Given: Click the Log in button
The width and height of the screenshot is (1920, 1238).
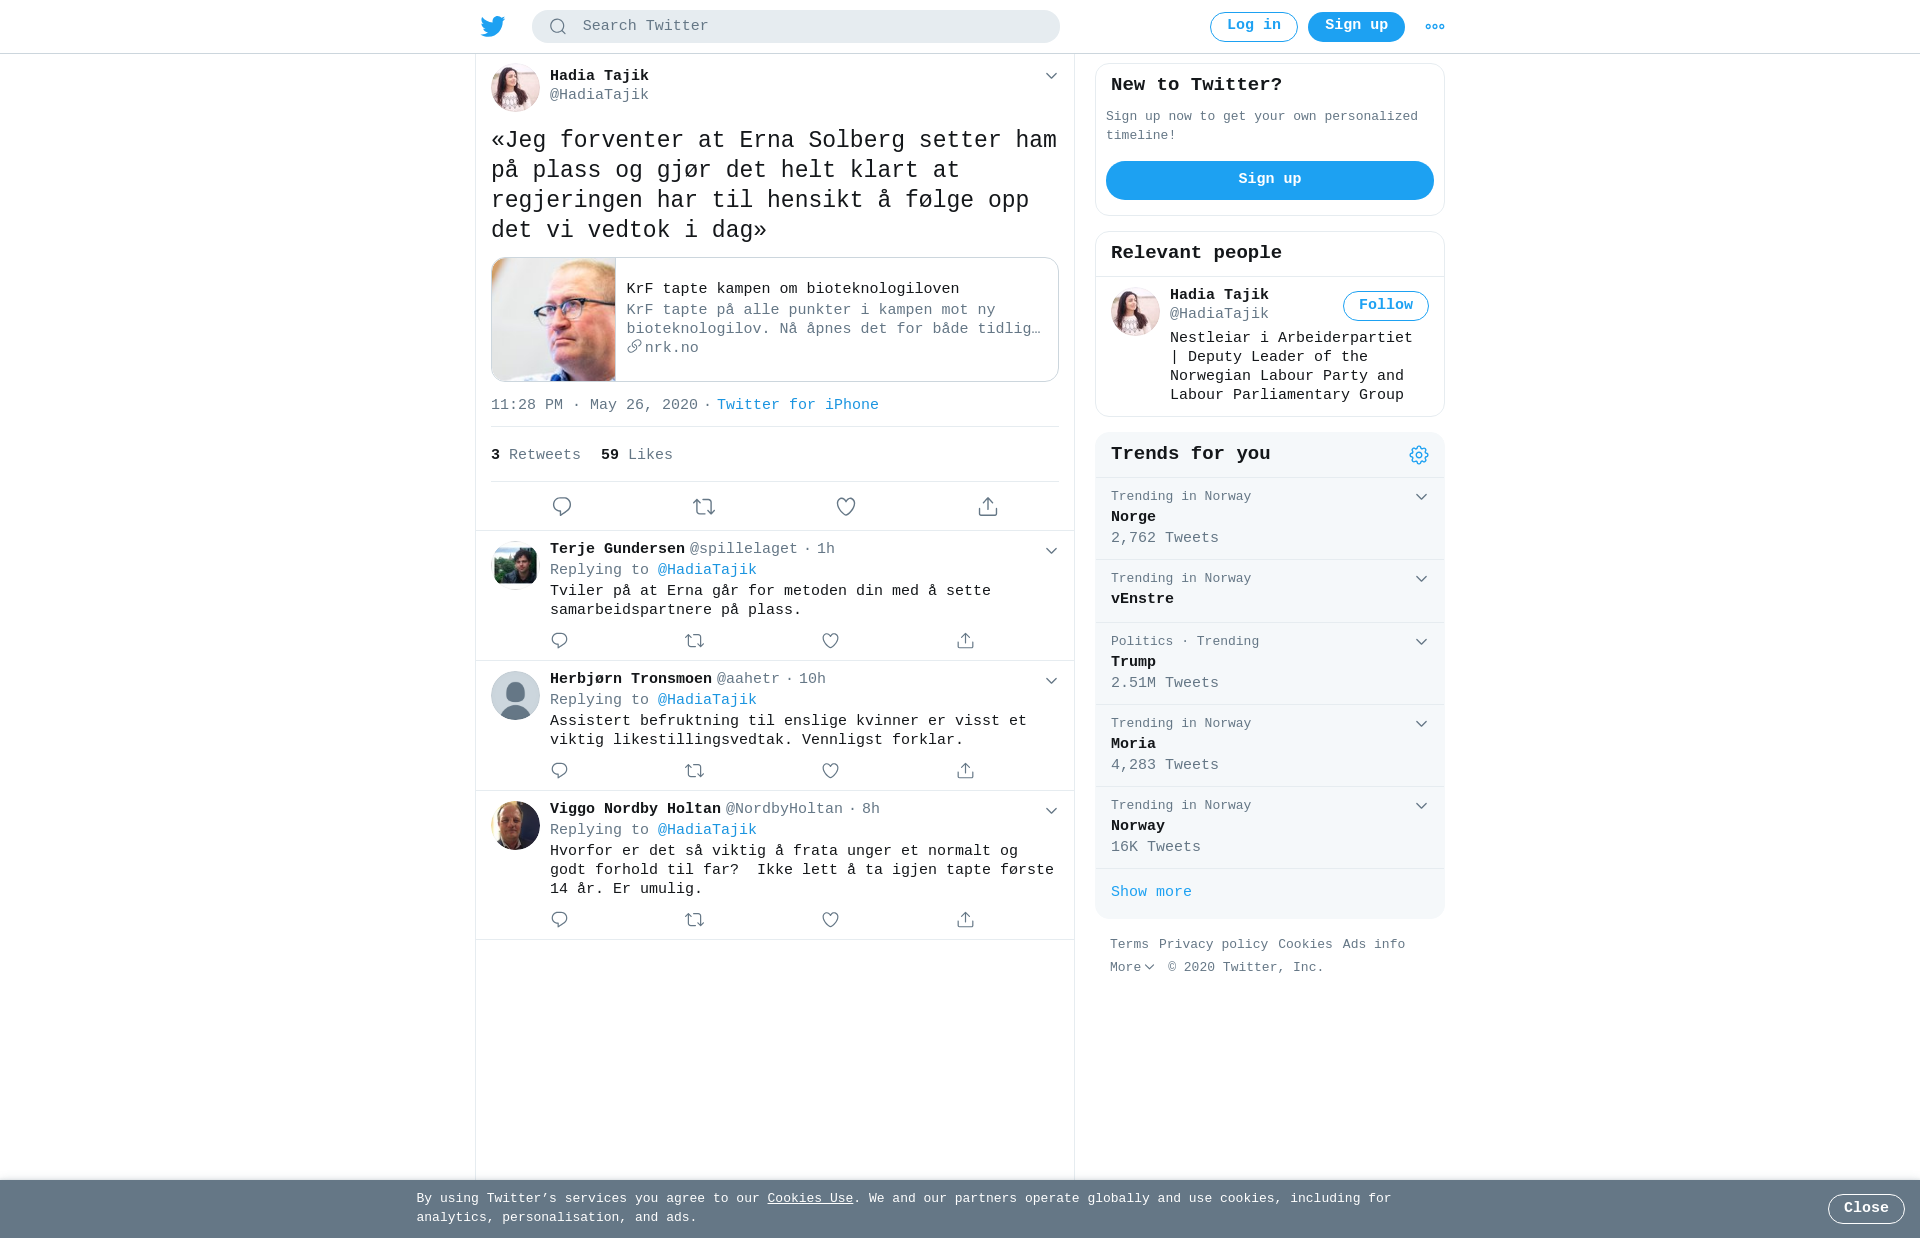Looking at the screenshot, I should click(1254, 27).
